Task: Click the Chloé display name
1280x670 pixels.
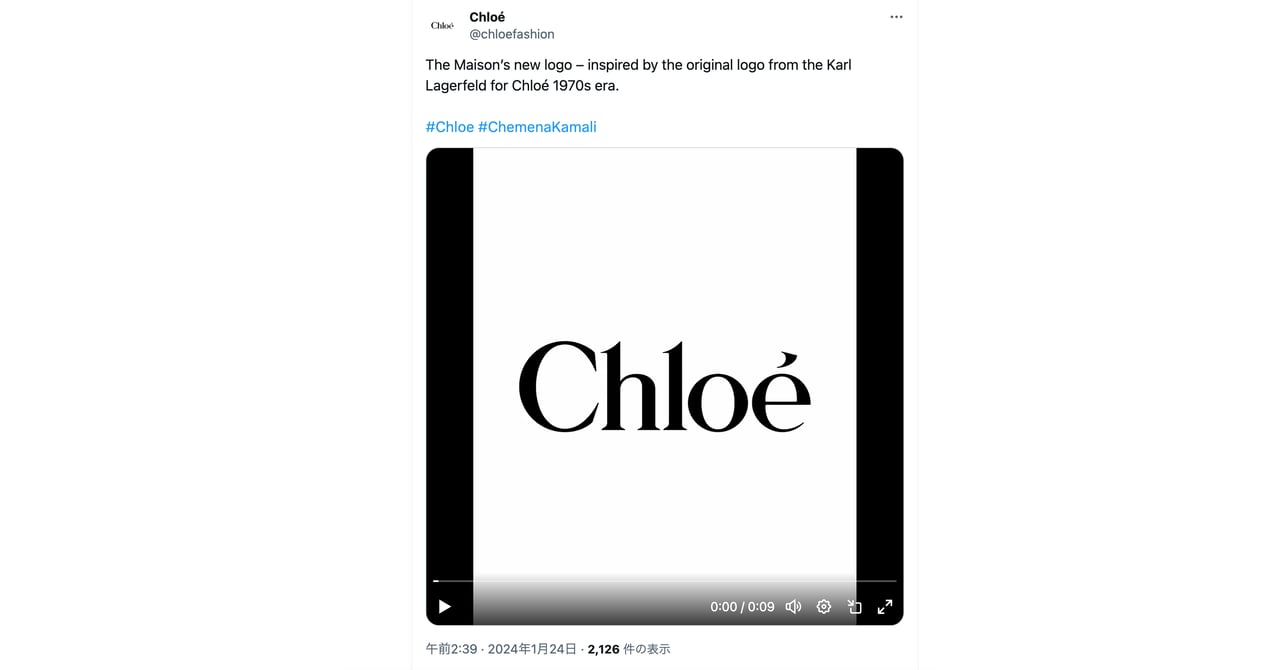Action: click(487, 17)
